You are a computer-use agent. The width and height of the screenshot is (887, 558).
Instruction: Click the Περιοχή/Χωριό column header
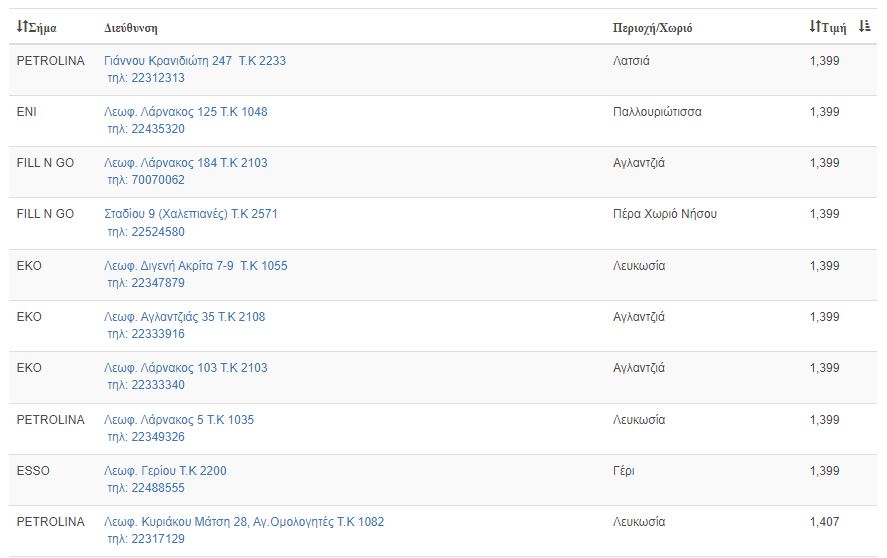click(652, 28)
